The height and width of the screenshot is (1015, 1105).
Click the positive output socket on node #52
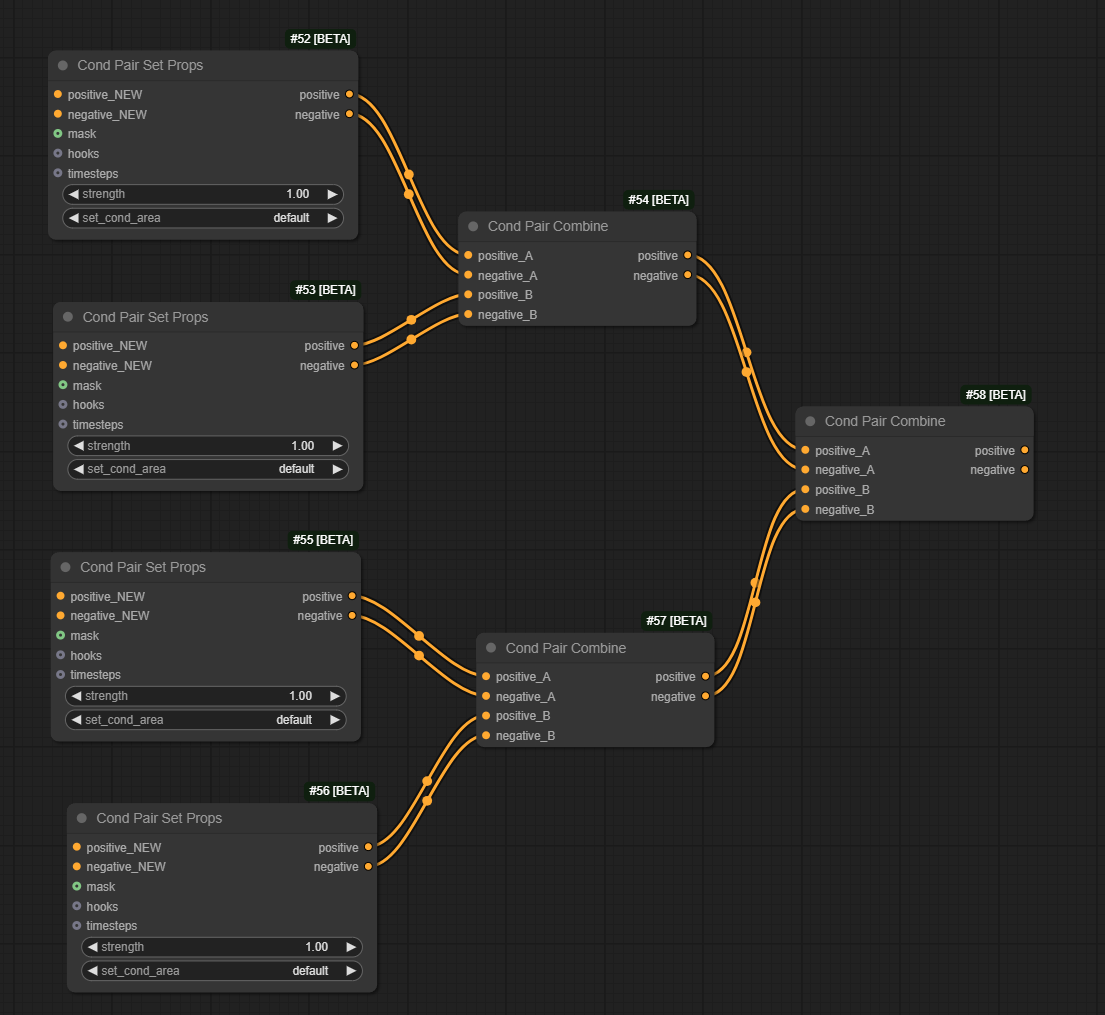tap(349, 94)
